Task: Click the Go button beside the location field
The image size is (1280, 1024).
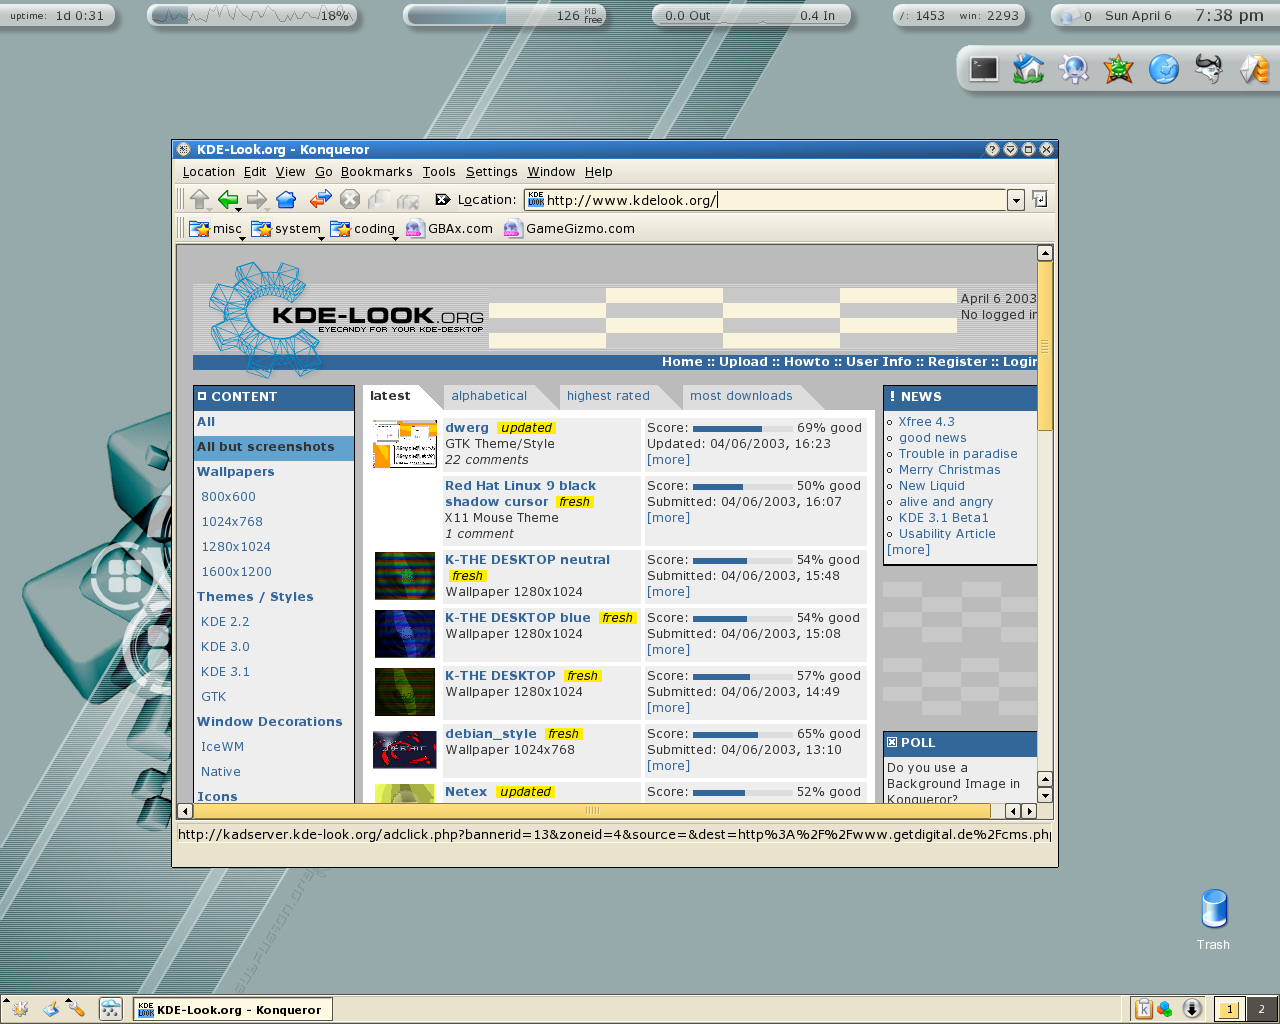Action: (1040, 199)
